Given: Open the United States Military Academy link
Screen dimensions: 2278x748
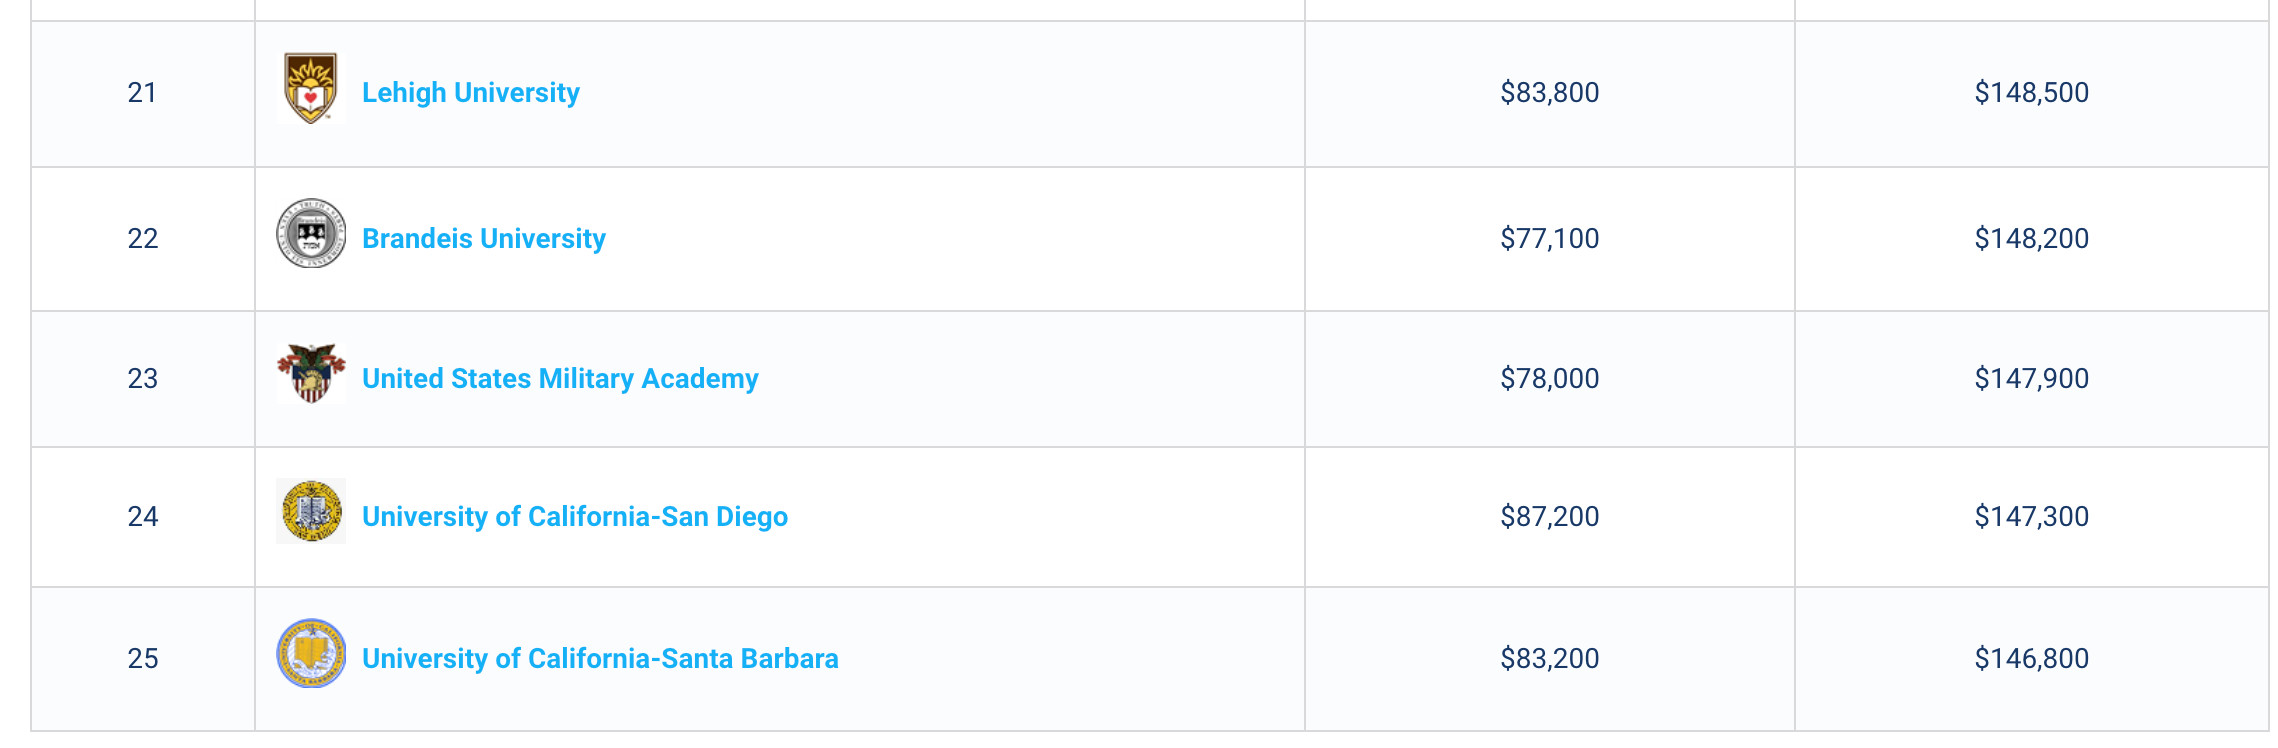Looking at the screenshot, I should [560, 379].
